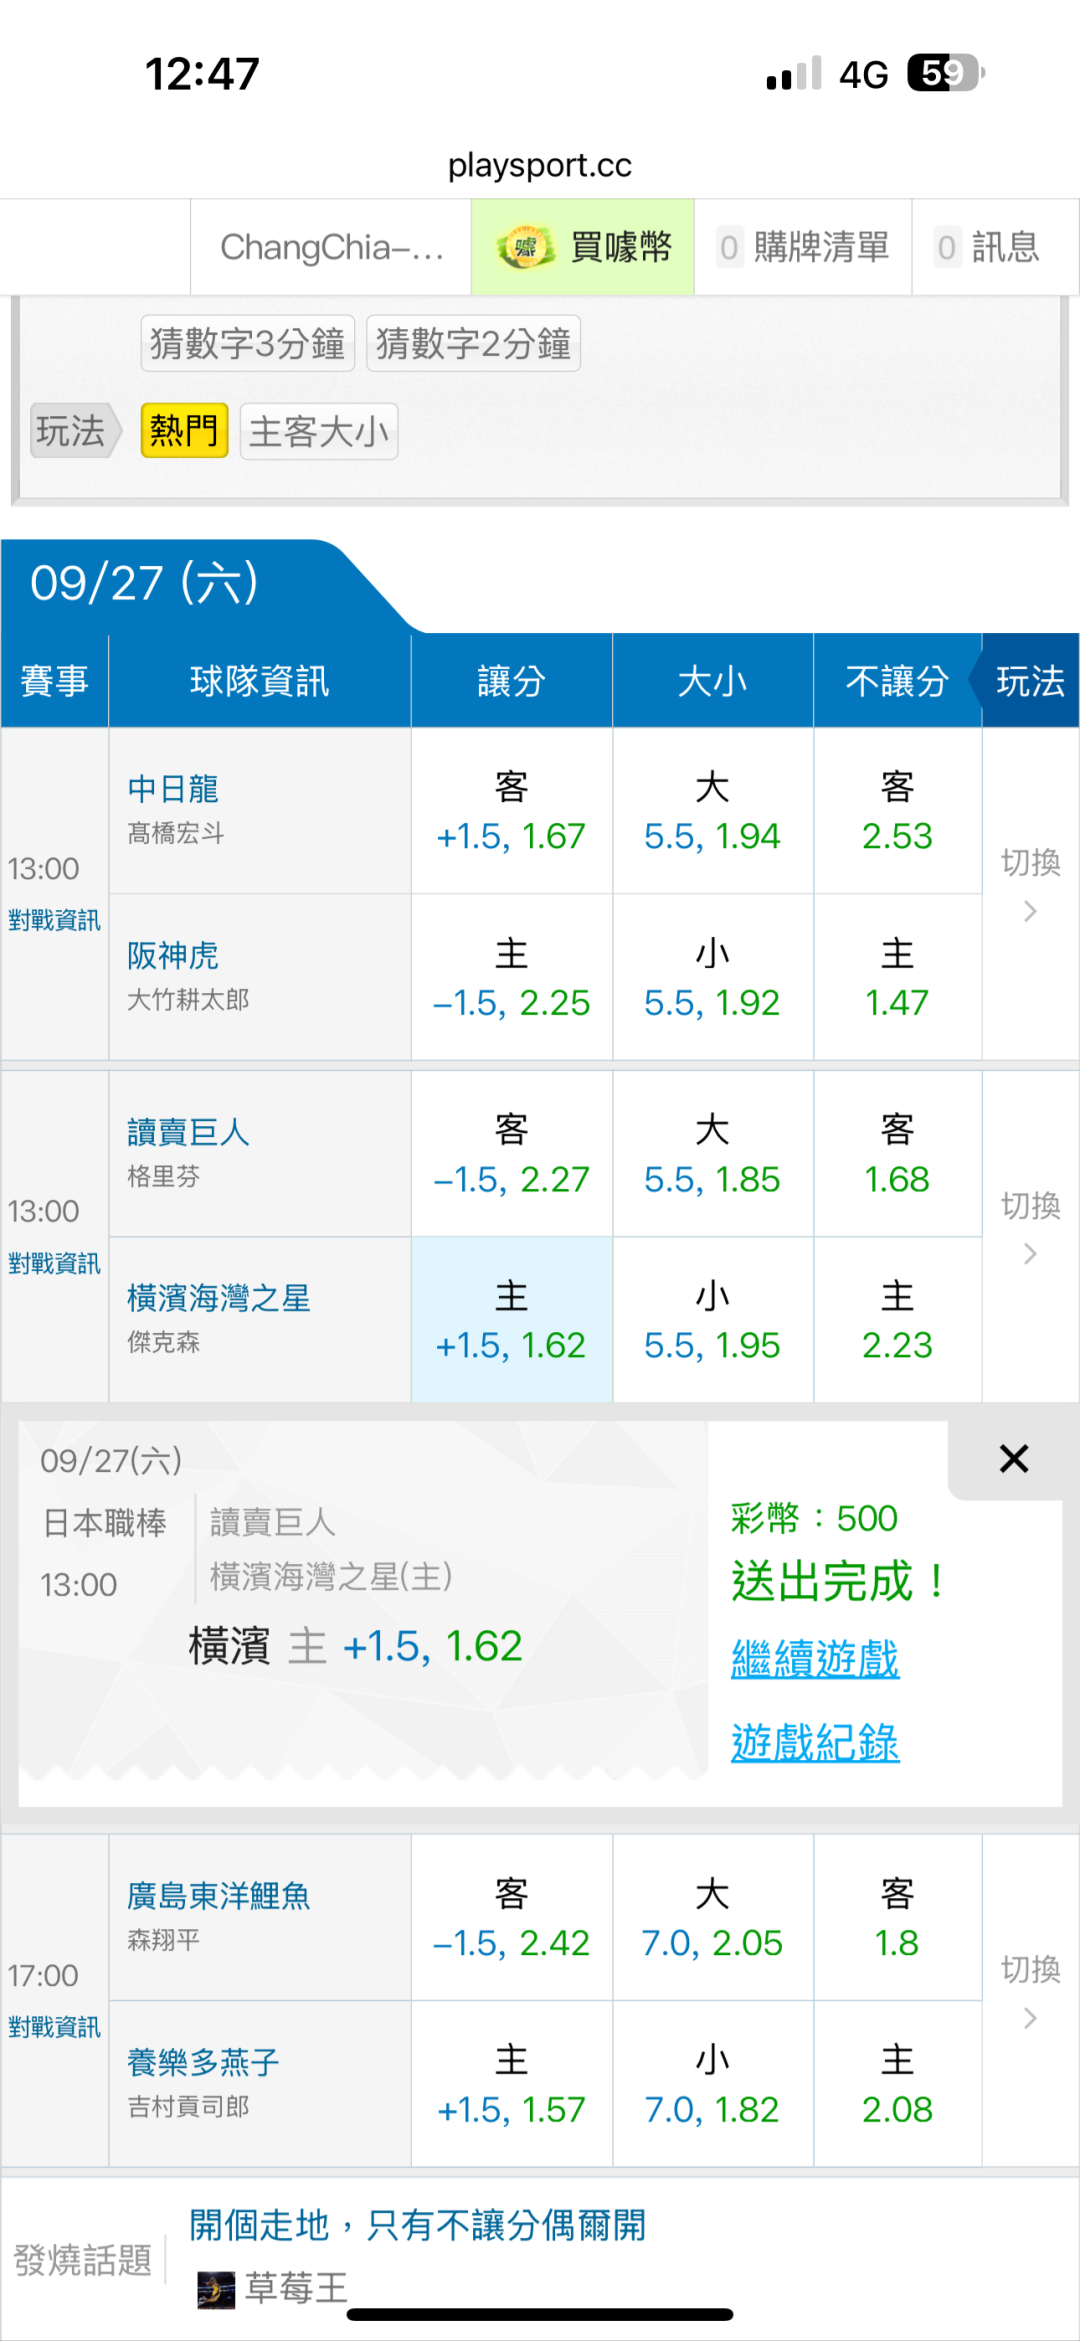Open the 訊息 messages tab
The height and width of the screenshot is (2341, 1080).
(x=988, y=247)
